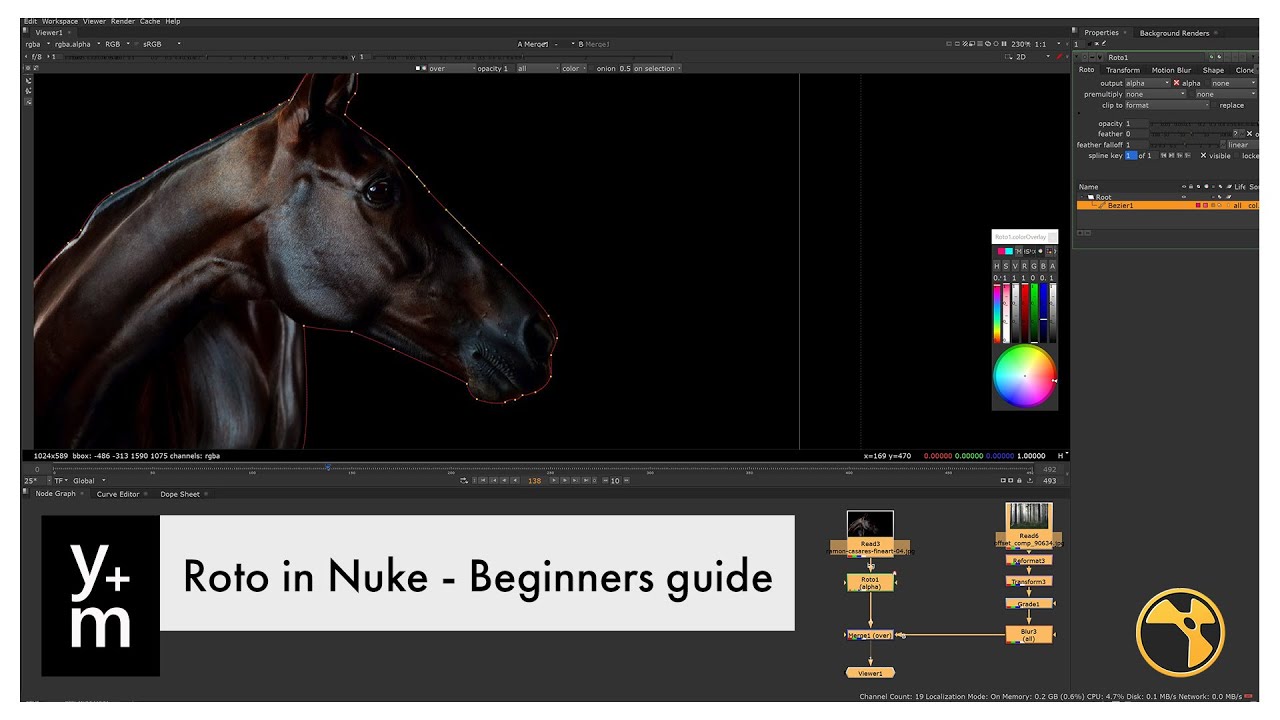Open the Transform tab in Roto1
Image resolution: width=1280 pixels, height=720 pixels.
[1122, 70]
